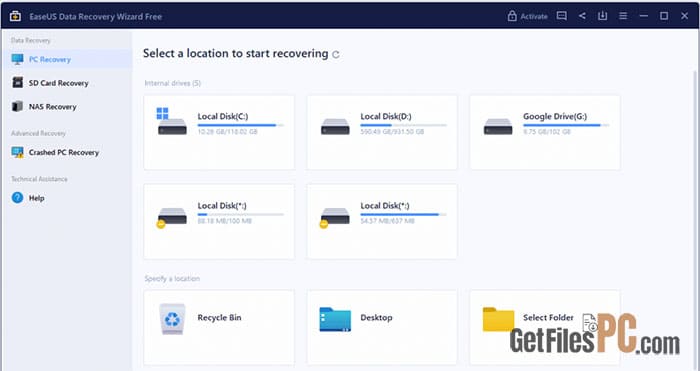Screen dimensions: 700x371
Task: Click the import scan session icon
Action: click(602, 16)
